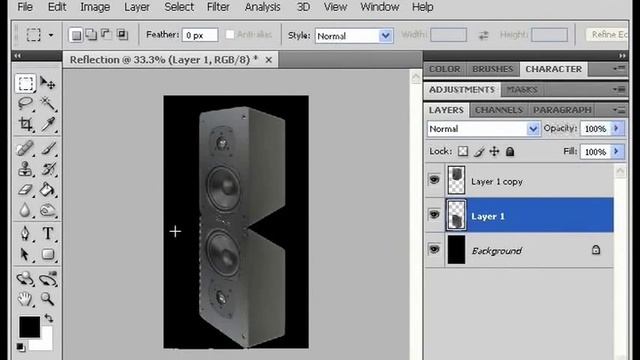Click the Feather input field
640x360 pixels.
[x=200, y=35]
